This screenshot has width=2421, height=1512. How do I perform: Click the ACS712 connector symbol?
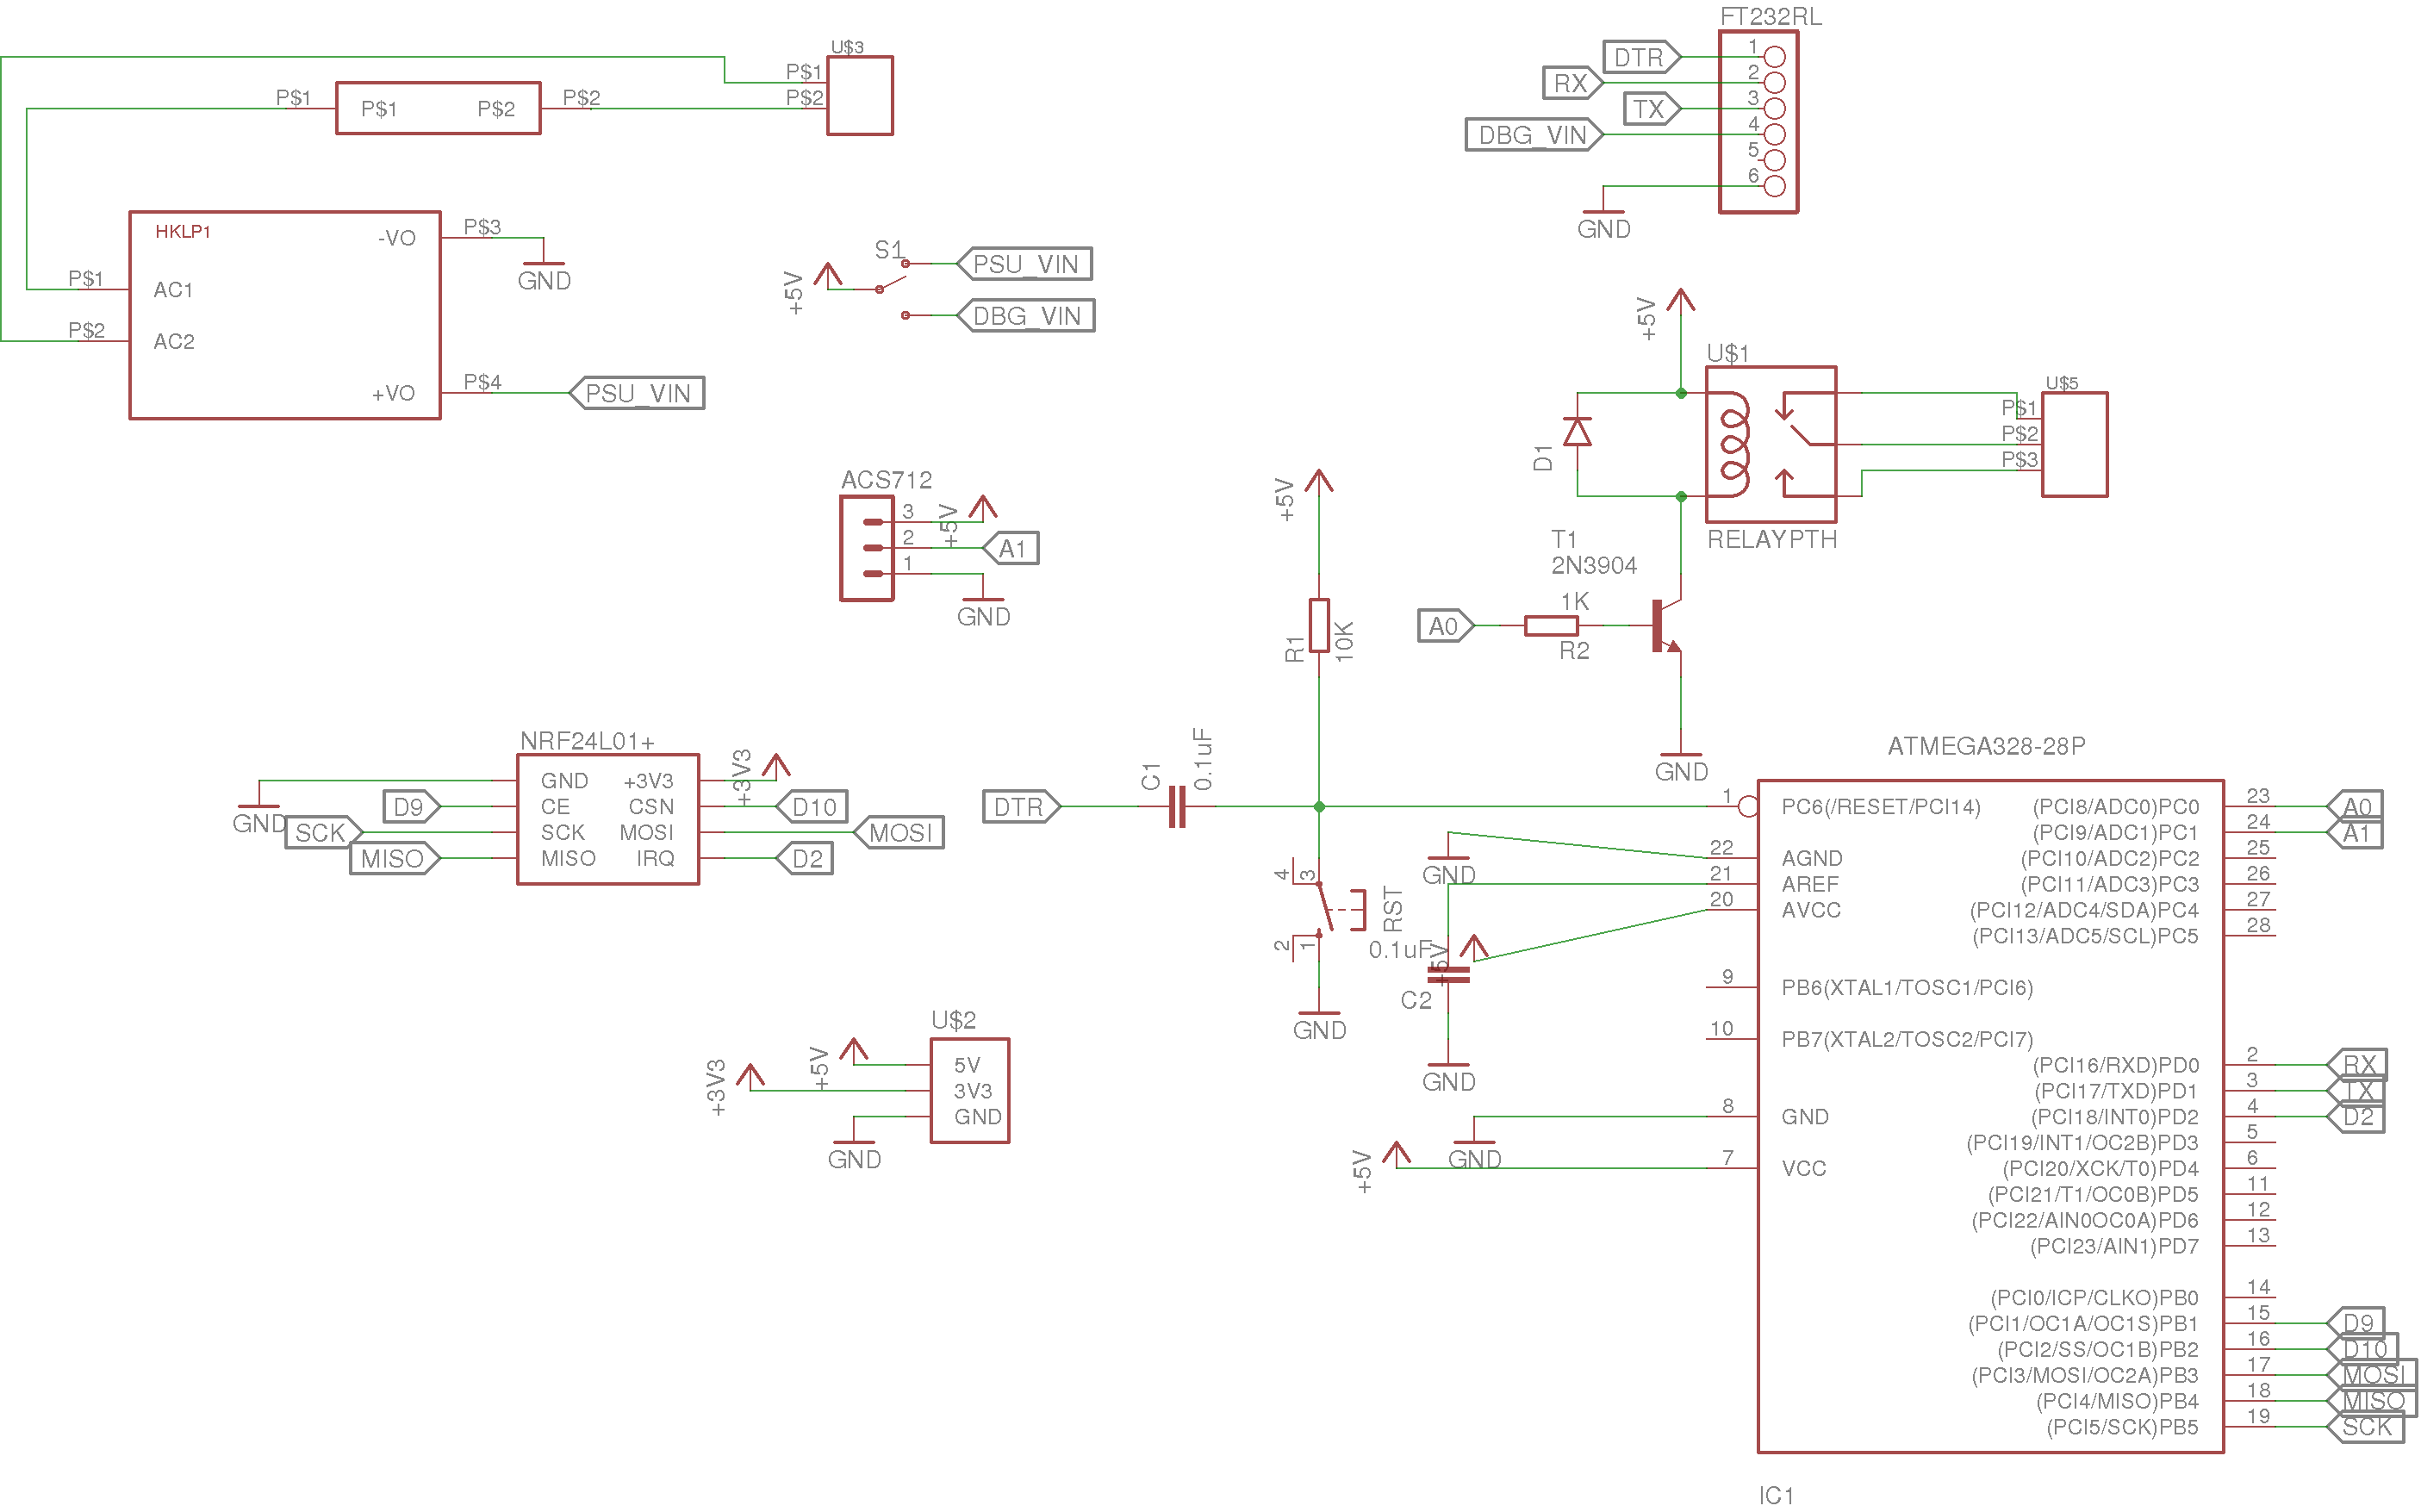[x=866, y=548]
